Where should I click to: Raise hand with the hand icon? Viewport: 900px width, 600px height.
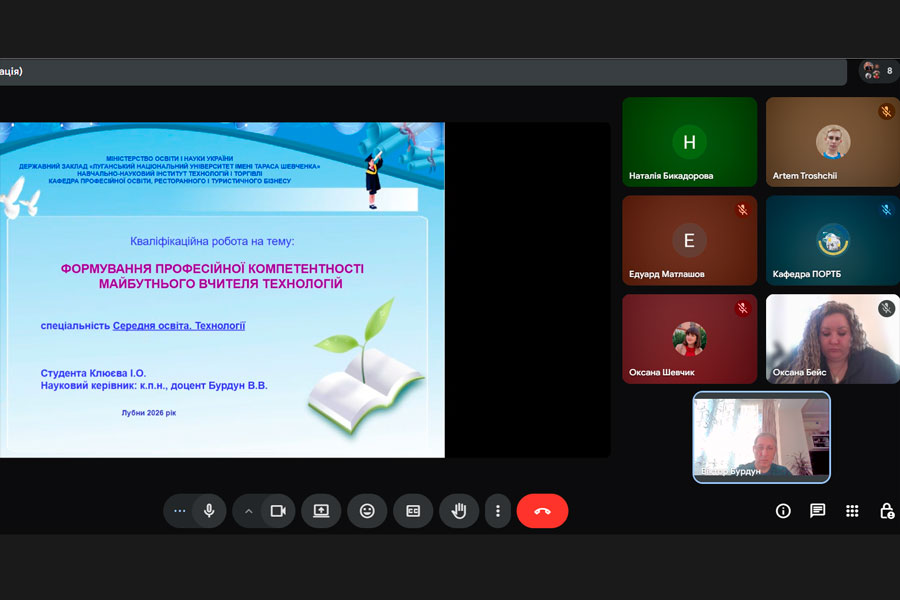(459, 510)
